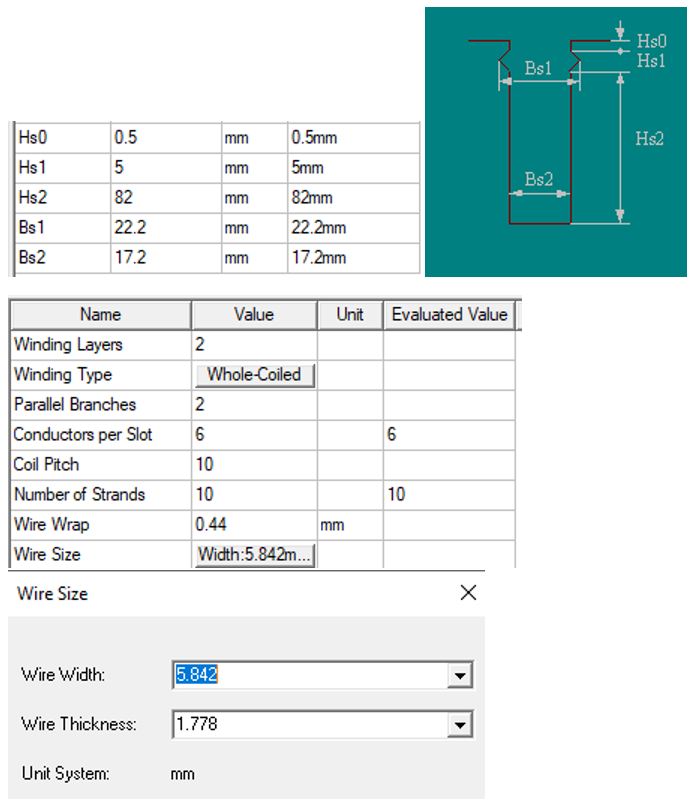Screen dimensions: 696x805
Task: Click the 5mm evaluated value cell
Action: [354, 167]
